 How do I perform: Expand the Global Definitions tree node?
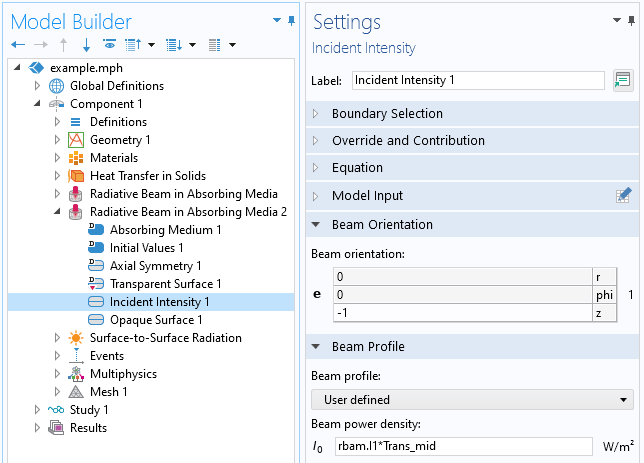pos(37,86)
